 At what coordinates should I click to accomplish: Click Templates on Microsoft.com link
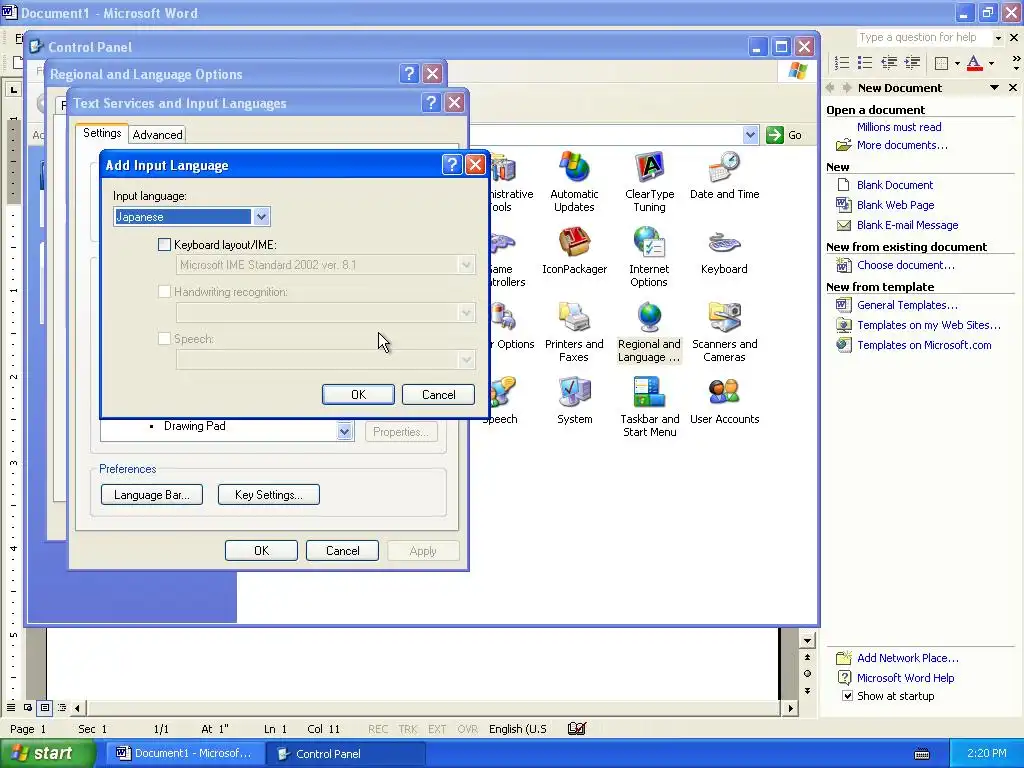pos(923,345)
